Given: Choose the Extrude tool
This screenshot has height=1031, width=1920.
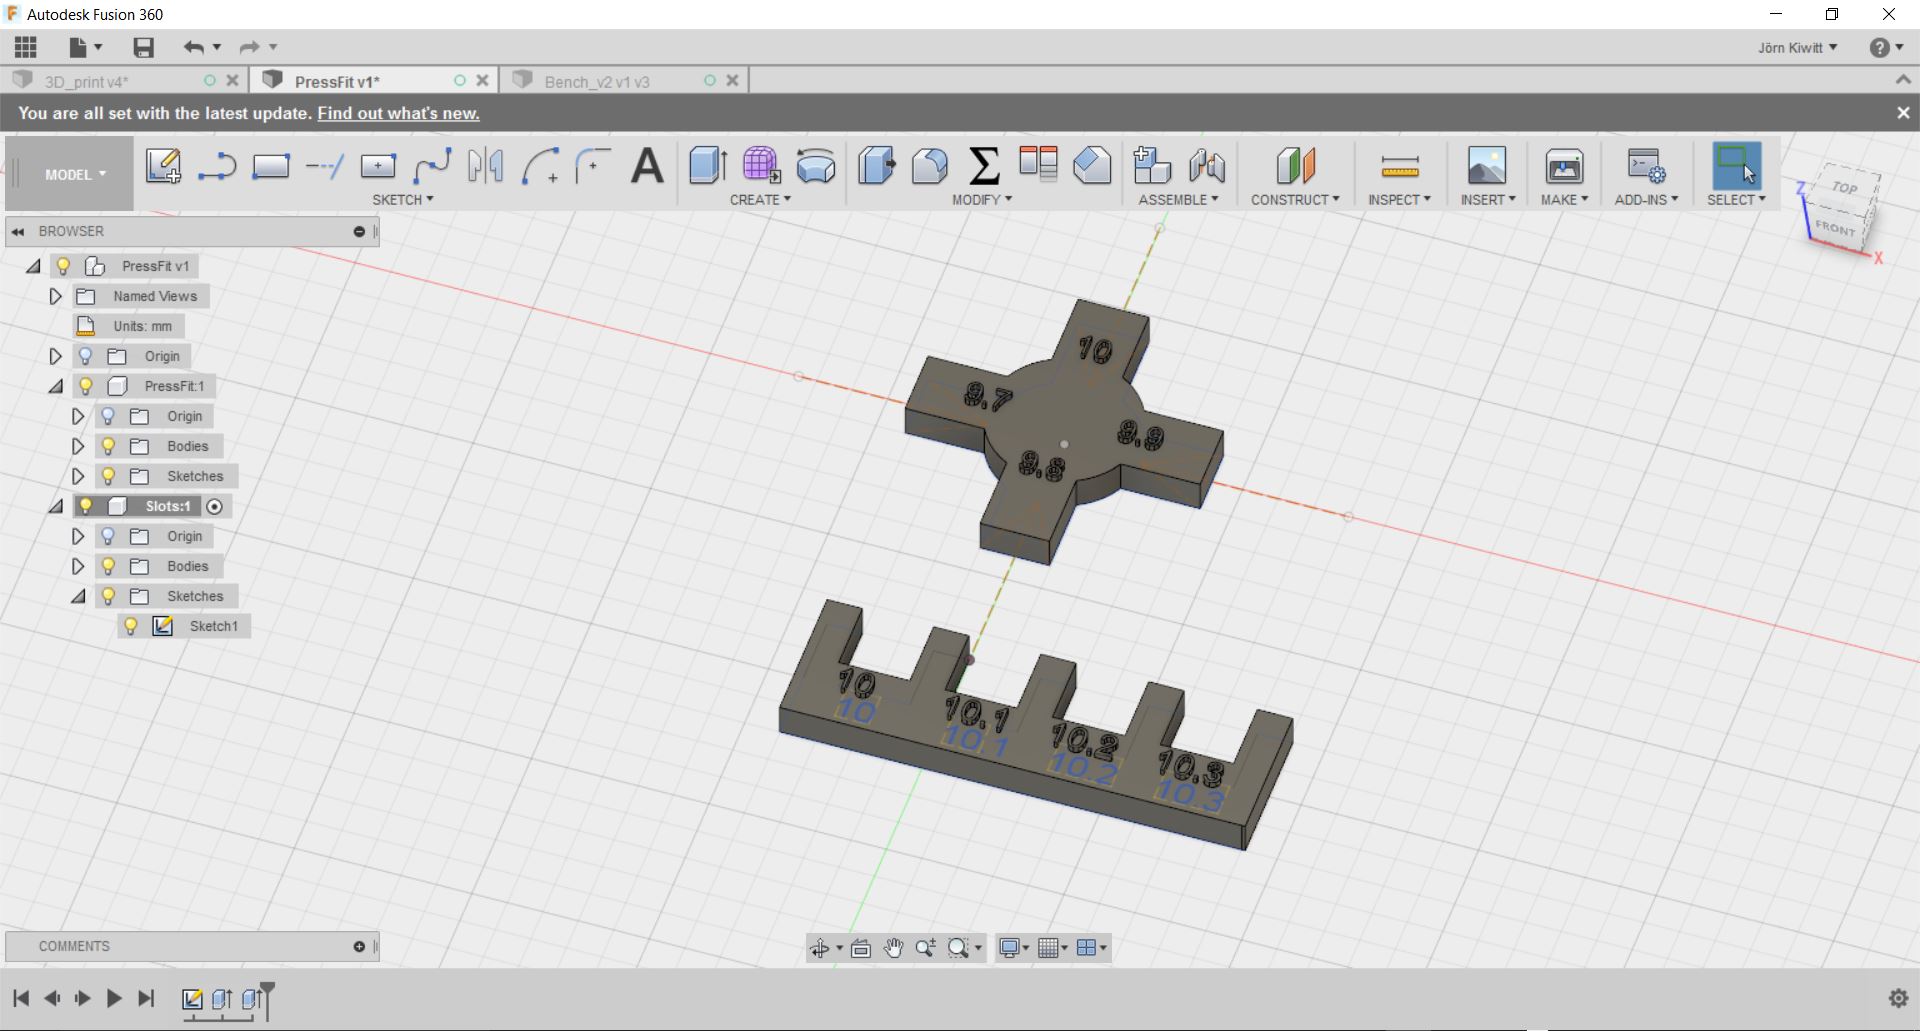Looking at the screenshot, I should click(x=708, y=166).
